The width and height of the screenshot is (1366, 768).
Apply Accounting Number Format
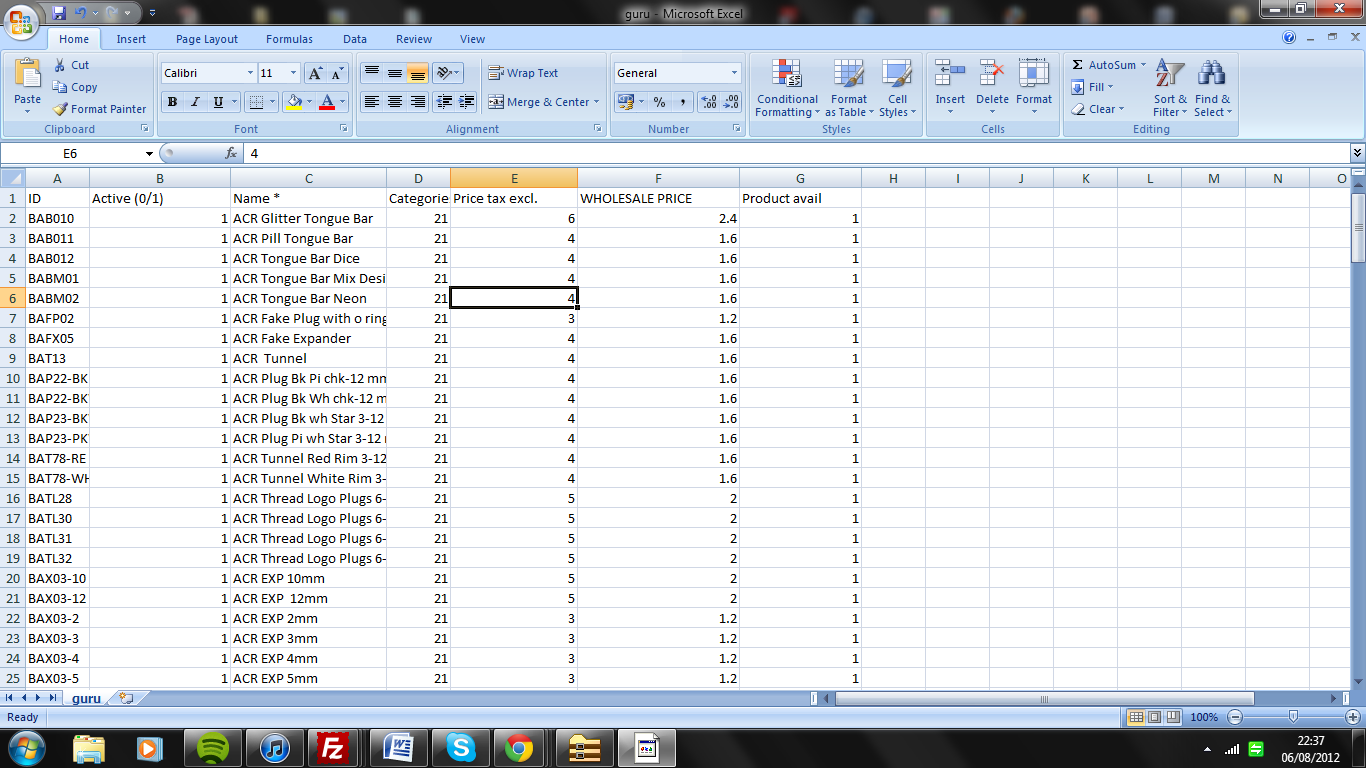pyautogui.click(x=625, y=102)
